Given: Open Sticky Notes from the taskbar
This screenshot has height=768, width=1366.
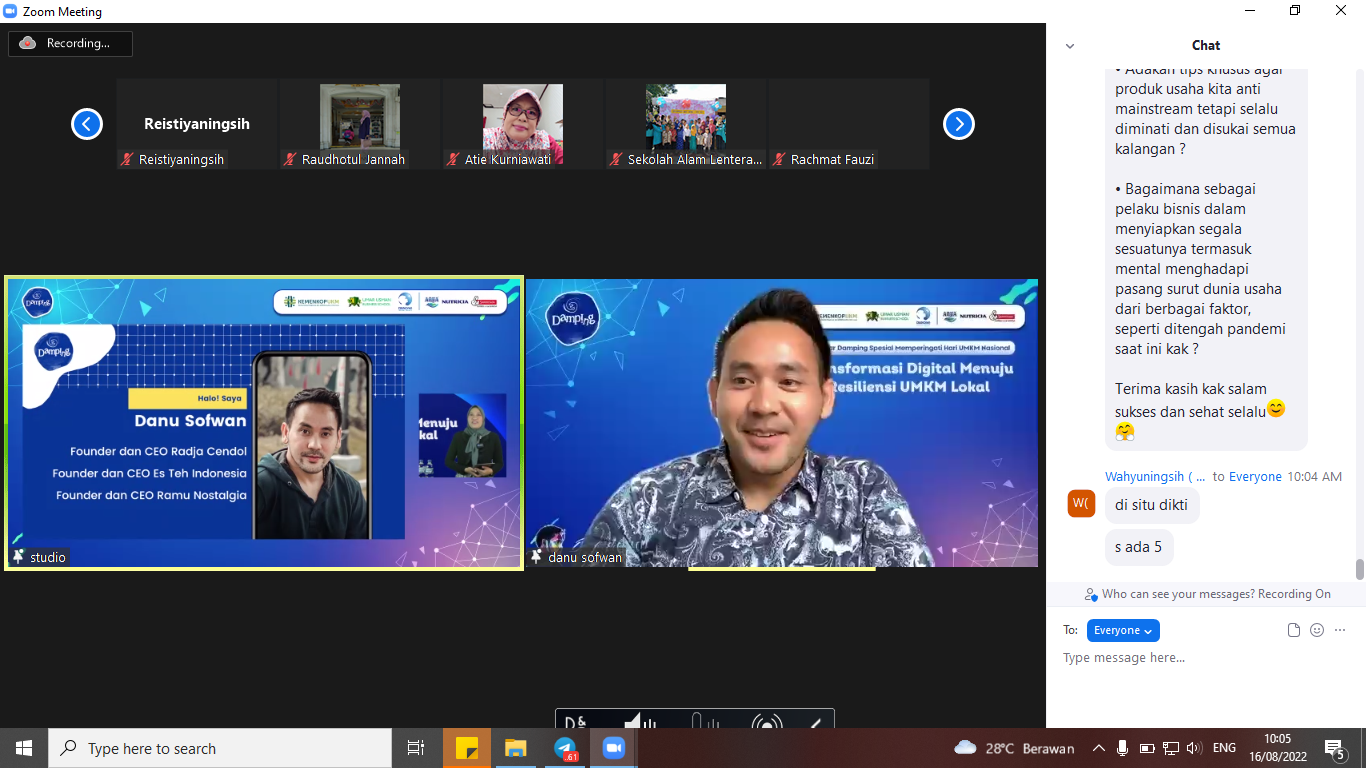Looking at the screenshot, I should (x=467, y=748).
